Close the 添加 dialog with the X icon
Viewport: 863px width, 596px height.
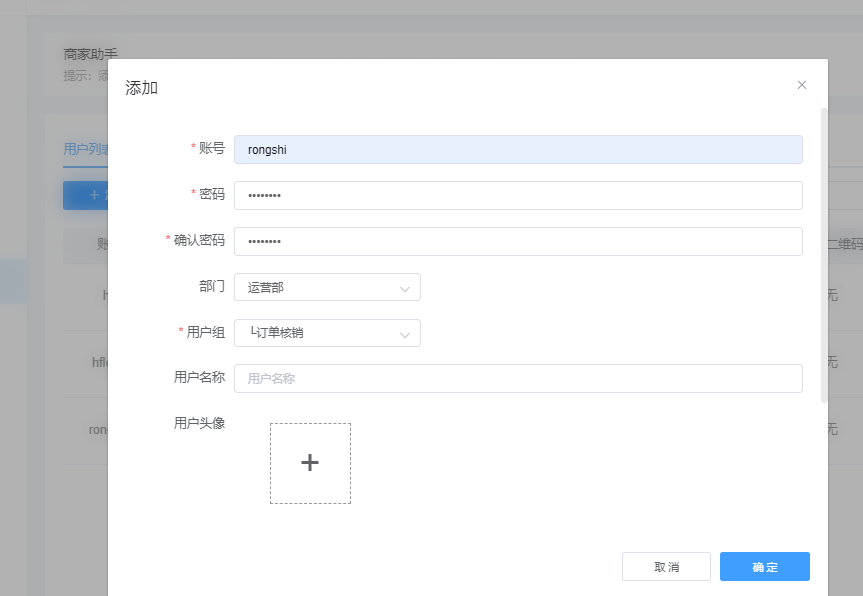coord(801,85)
